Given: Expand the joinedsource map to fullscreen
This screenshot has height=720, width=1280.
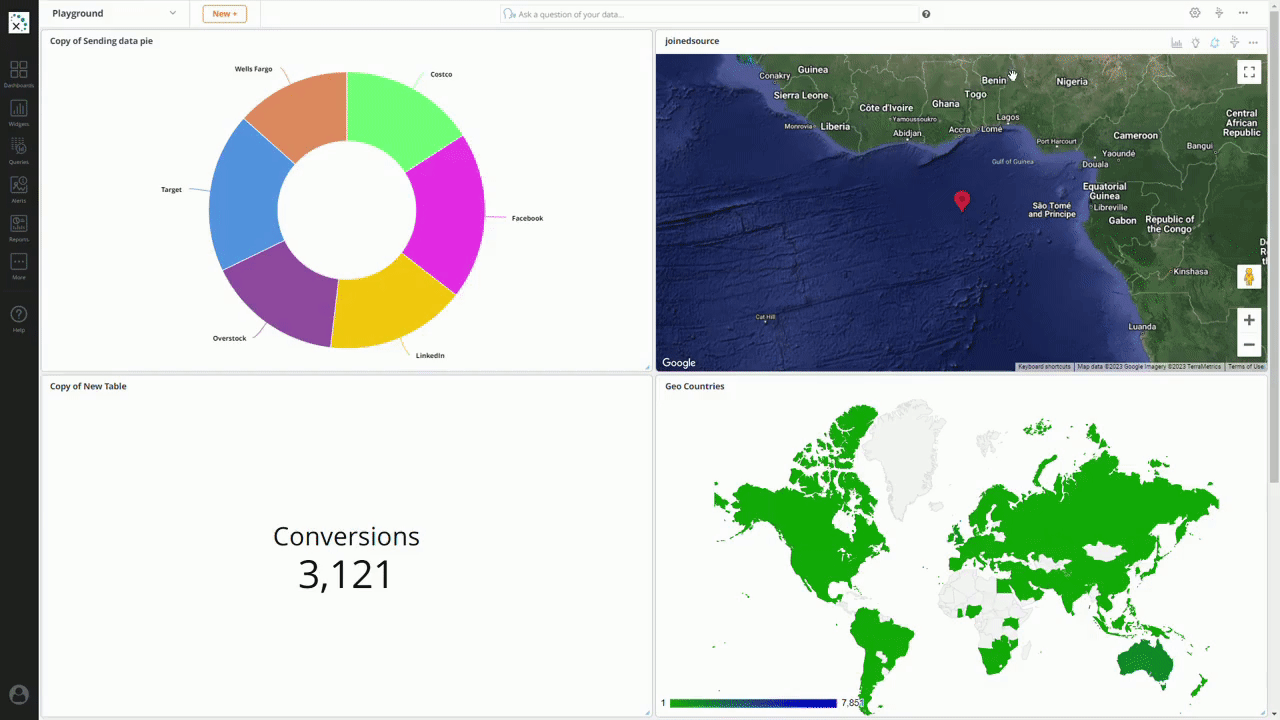Looking at the screenshot, I should coord(1248,71).
